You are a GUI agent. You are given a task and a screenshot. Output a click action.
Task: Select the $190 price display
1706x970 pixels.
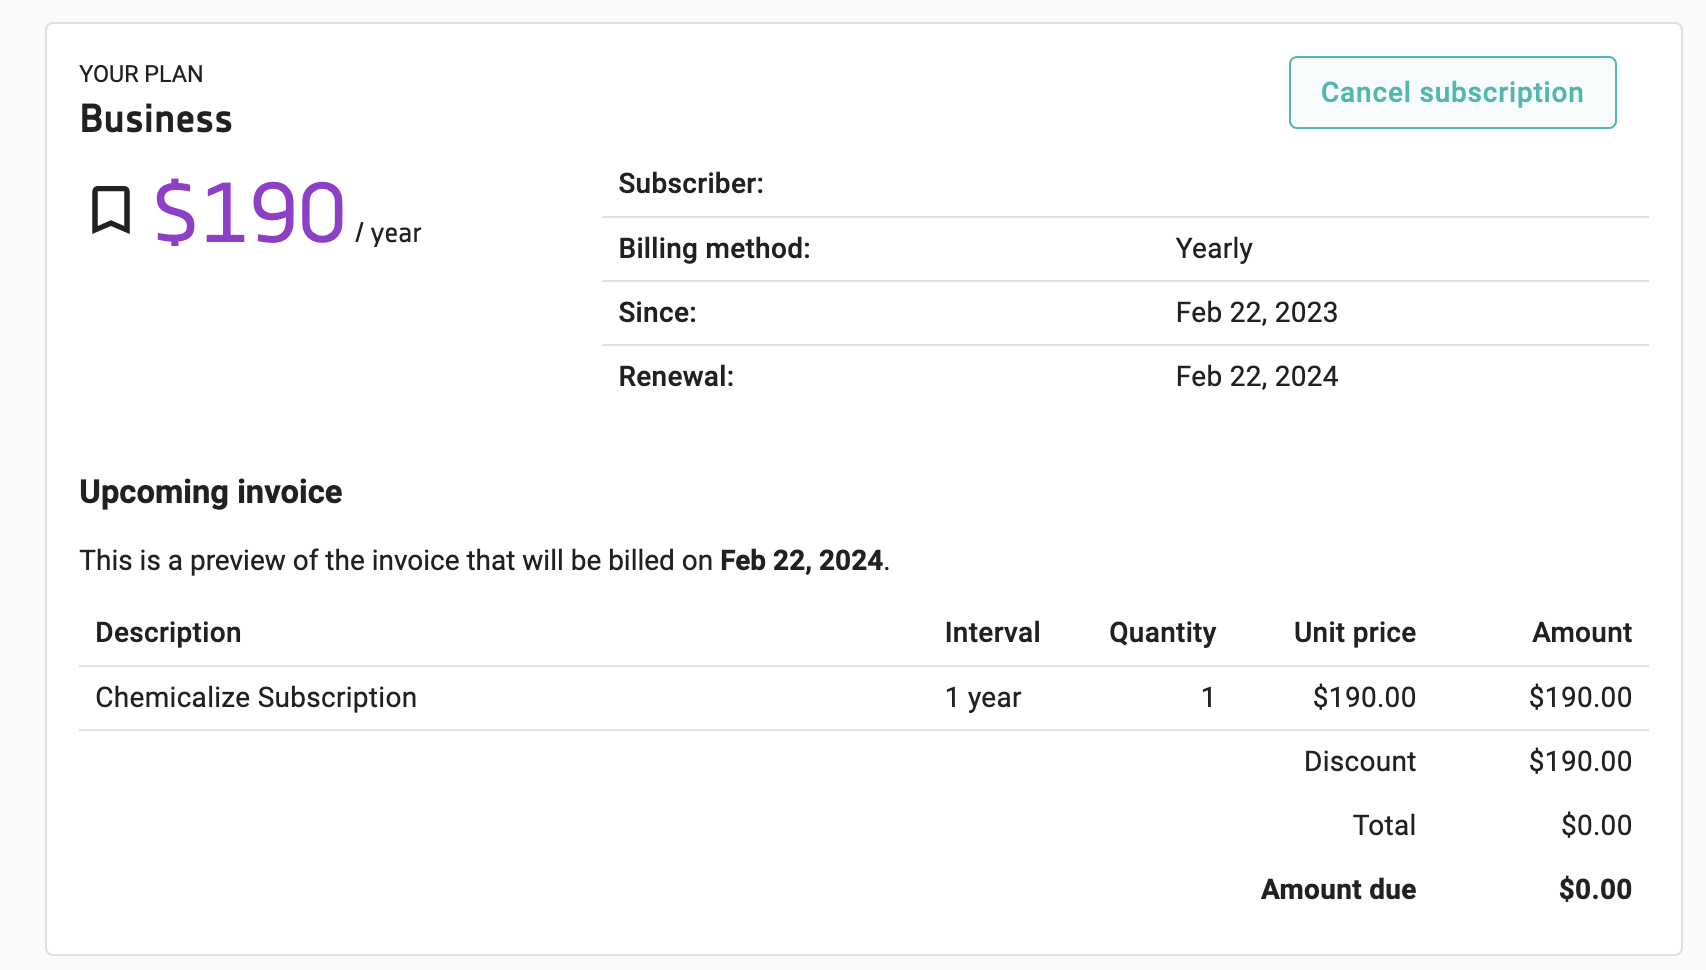point(247,212)
